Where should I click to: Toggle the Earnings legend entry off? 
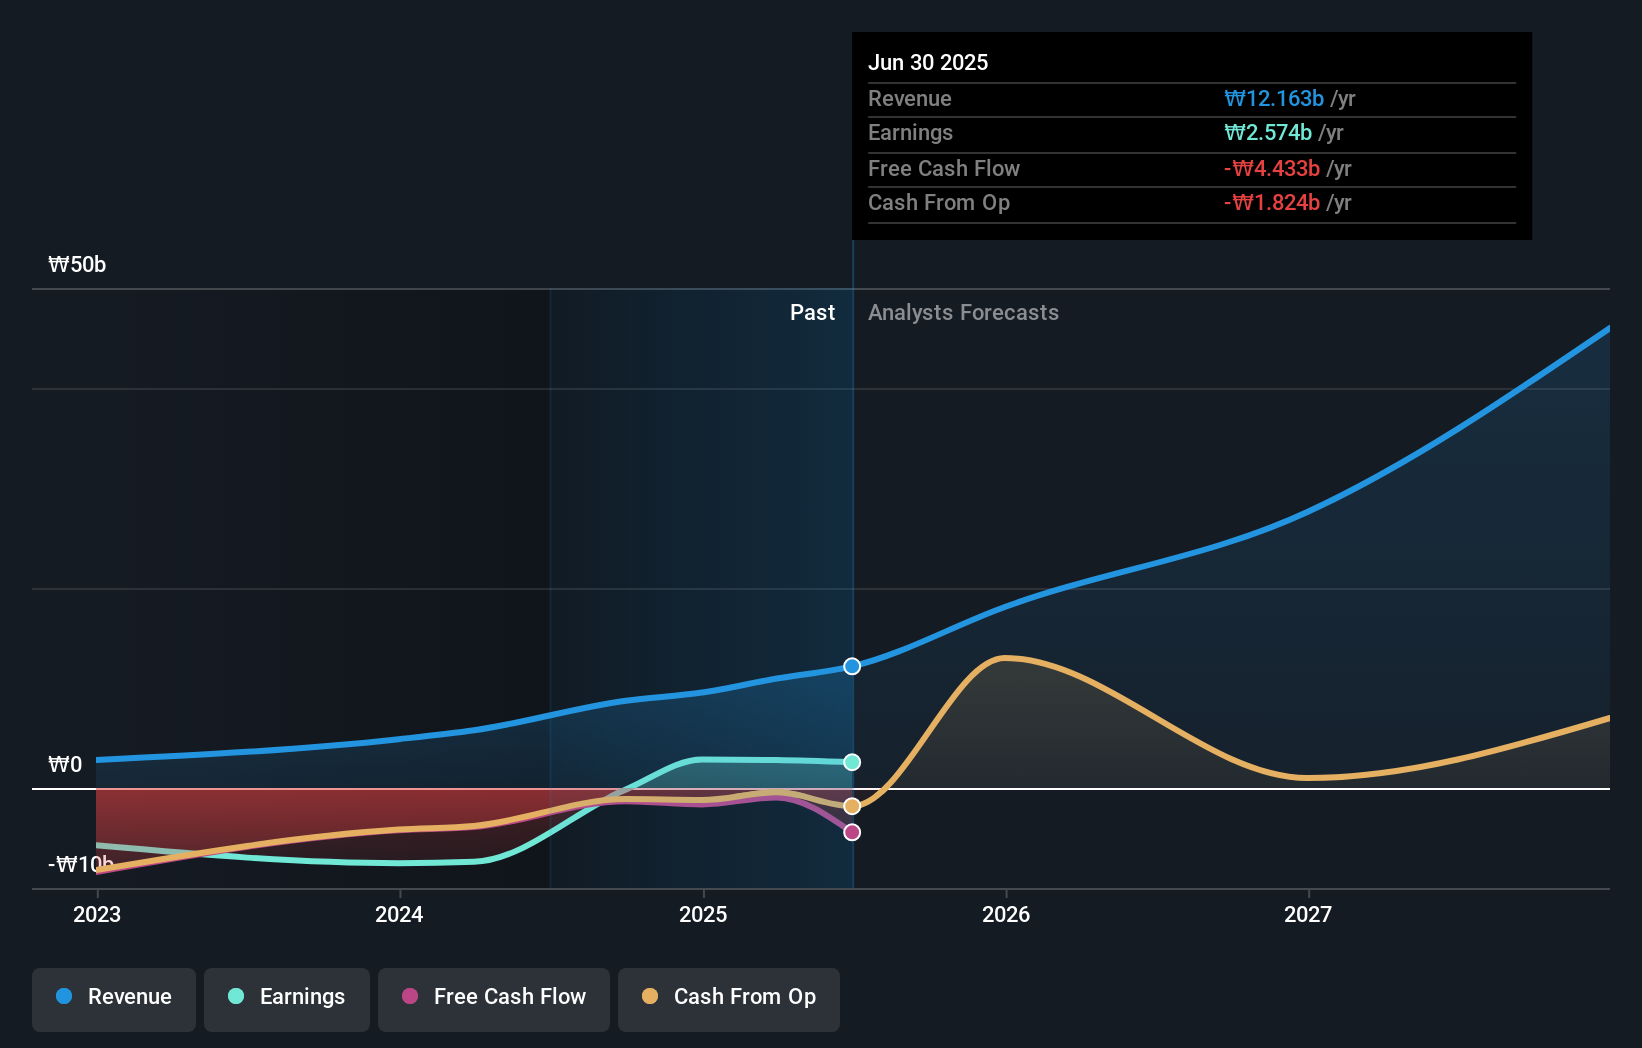coord(287,997)
